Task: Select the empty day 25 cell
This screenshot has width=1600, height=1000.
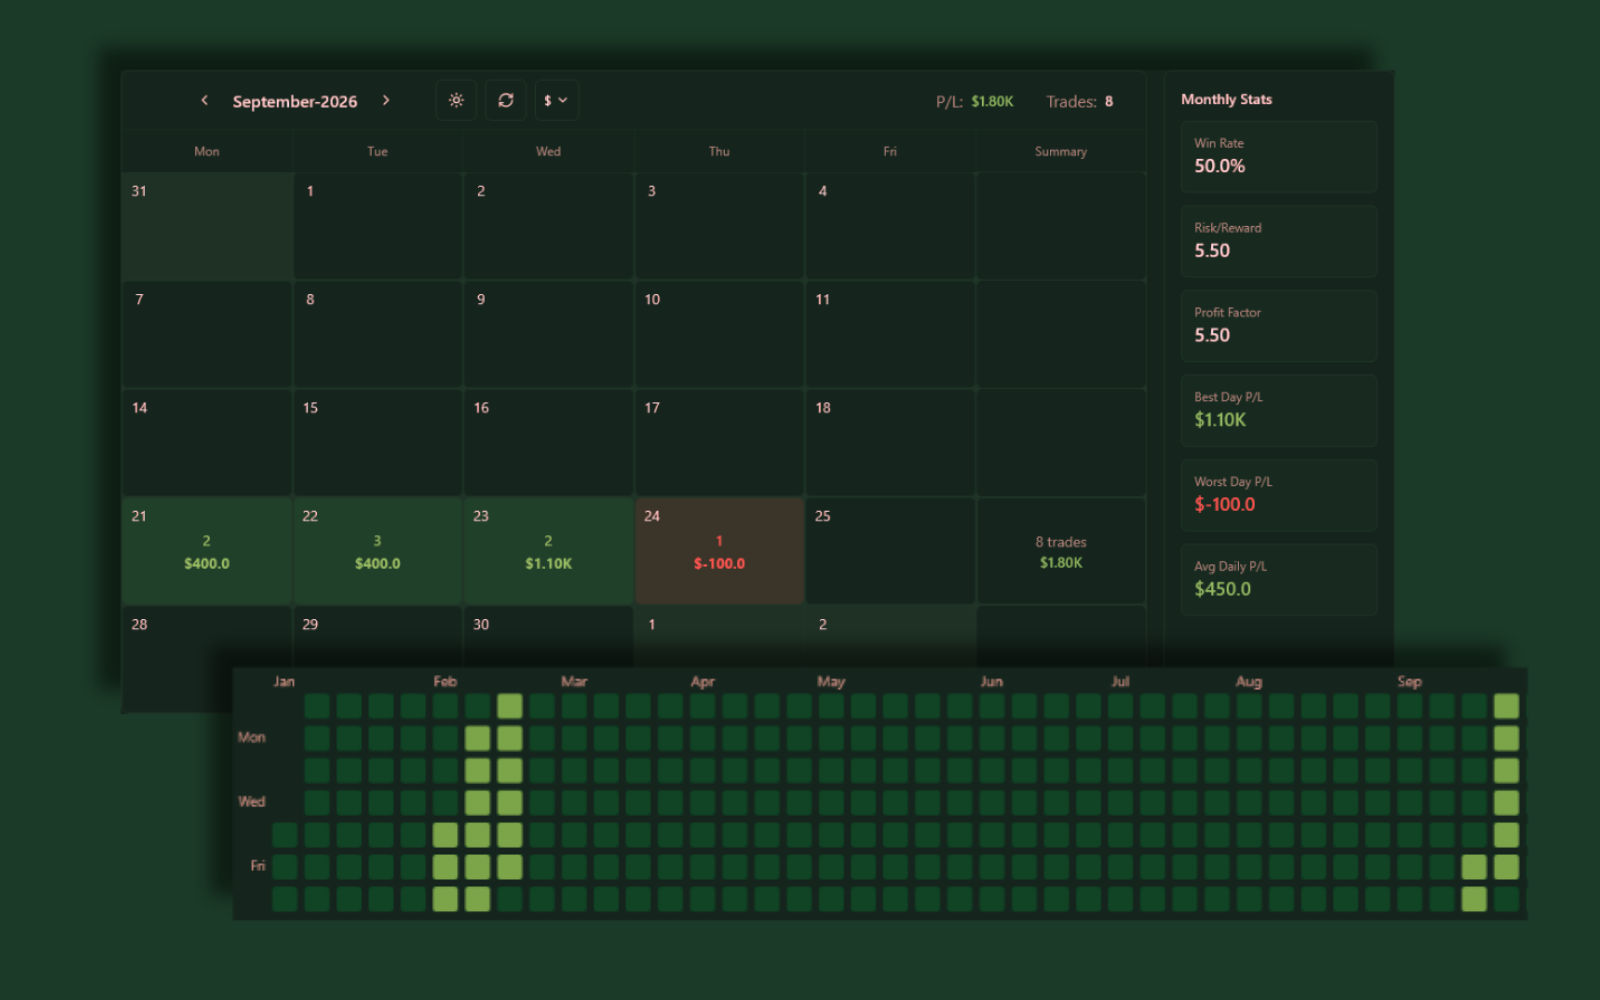Action: click(891, 551)
